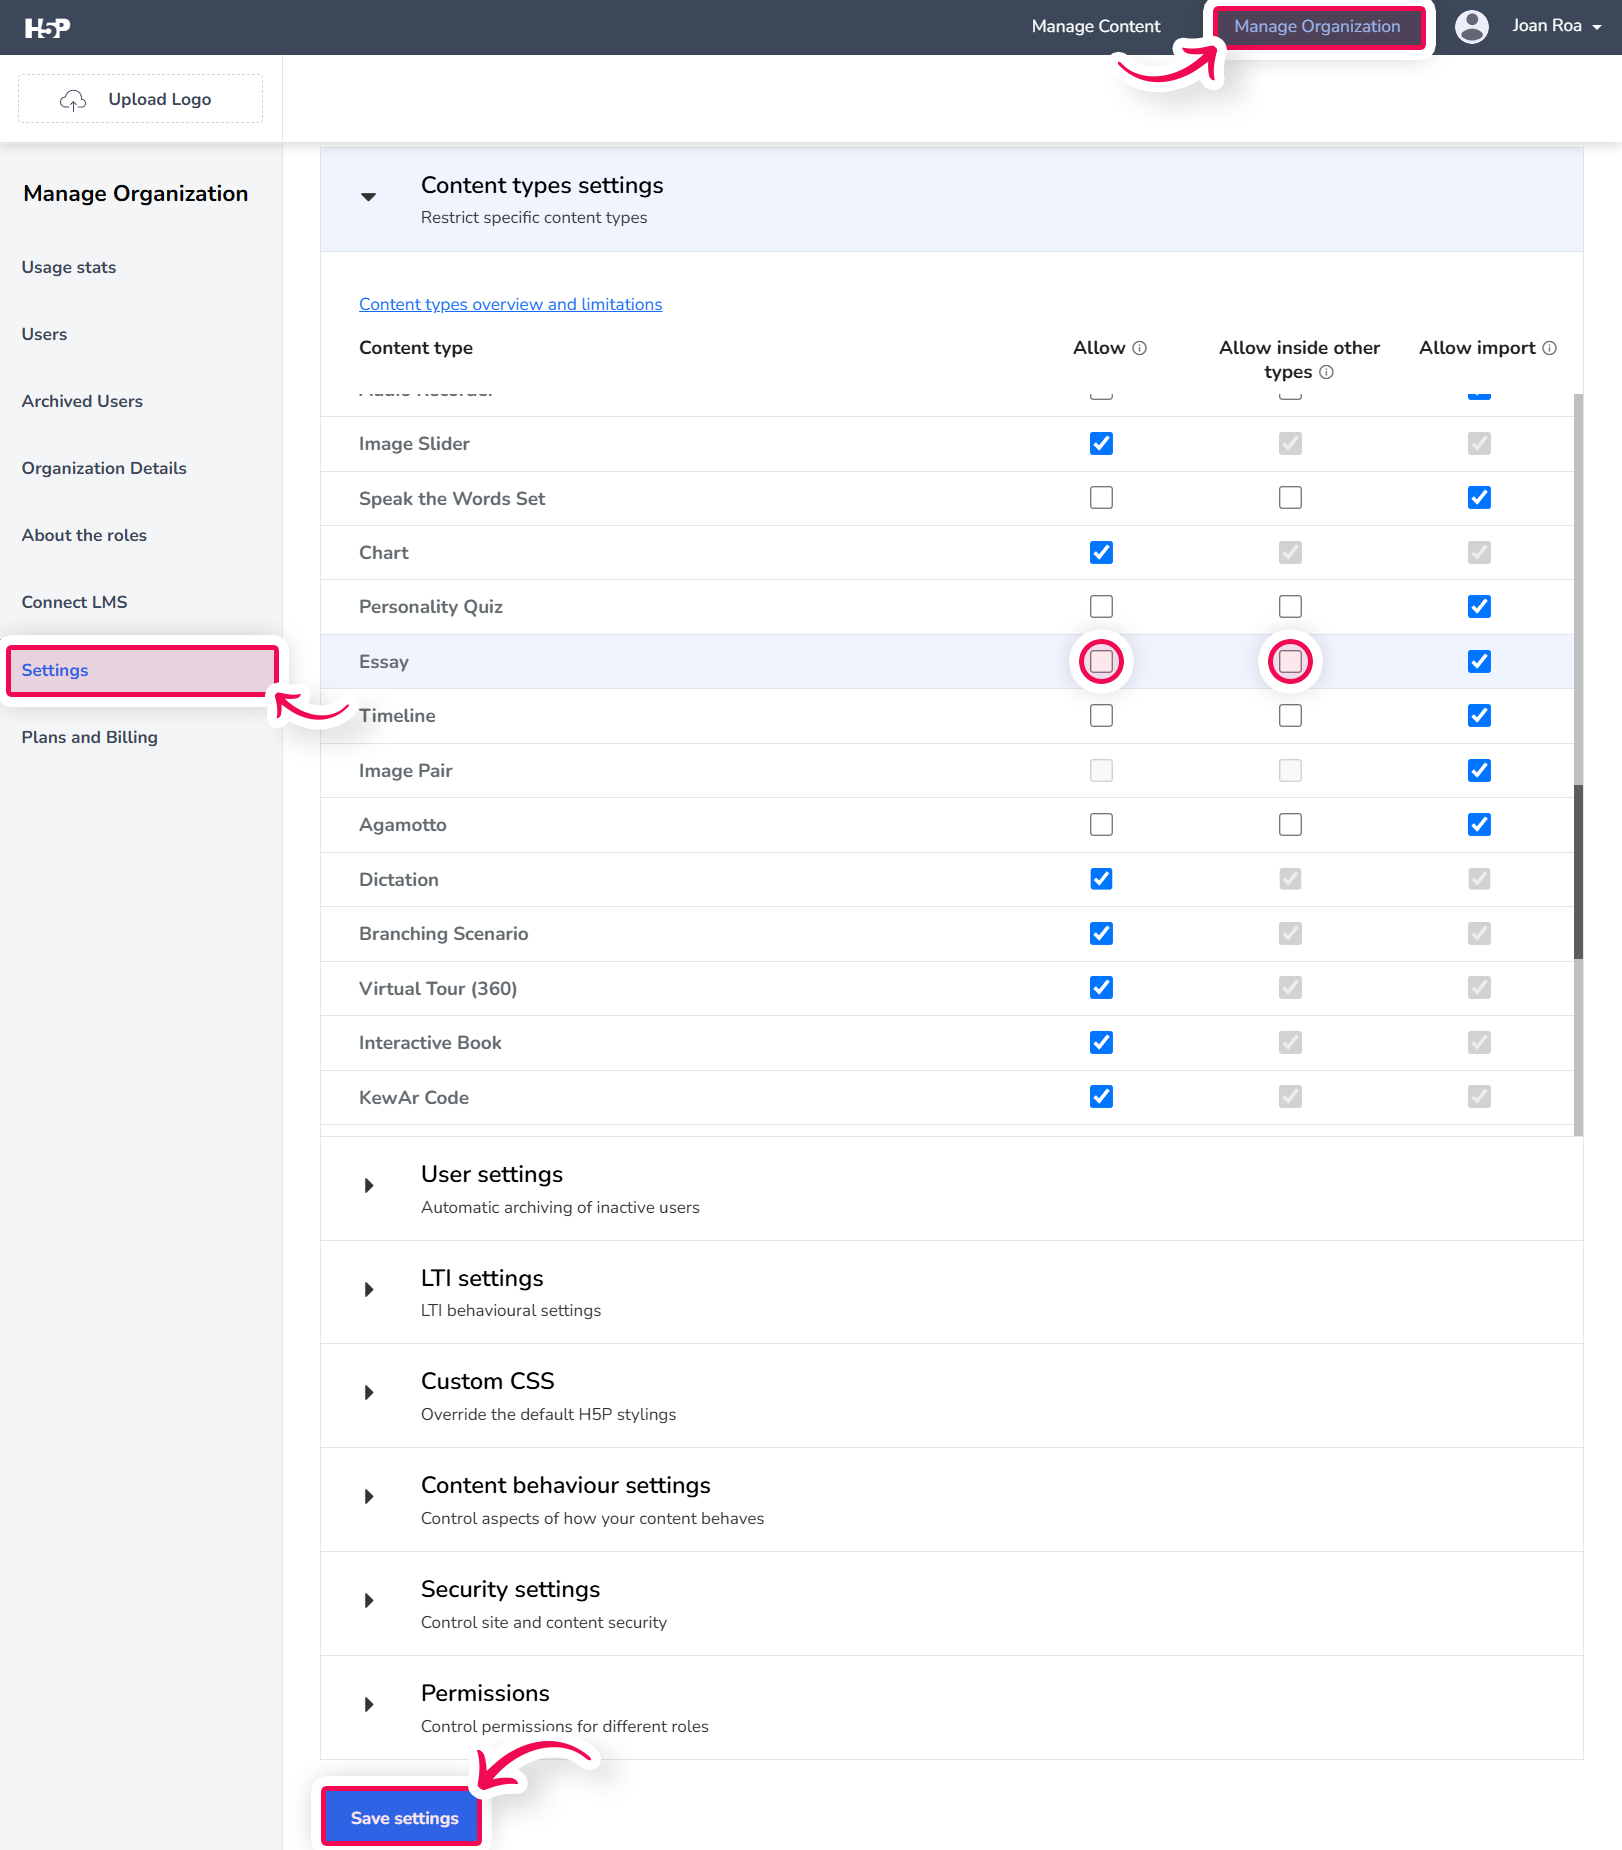Check Allow for Personality Quiz
This screenshot has height=1850, width=1622.
1101,607
